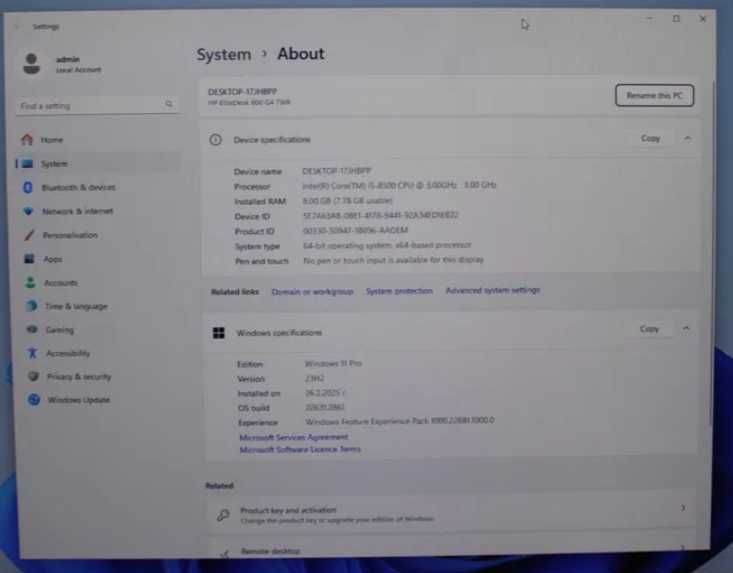Click Rename this PC button

[654, 95]
